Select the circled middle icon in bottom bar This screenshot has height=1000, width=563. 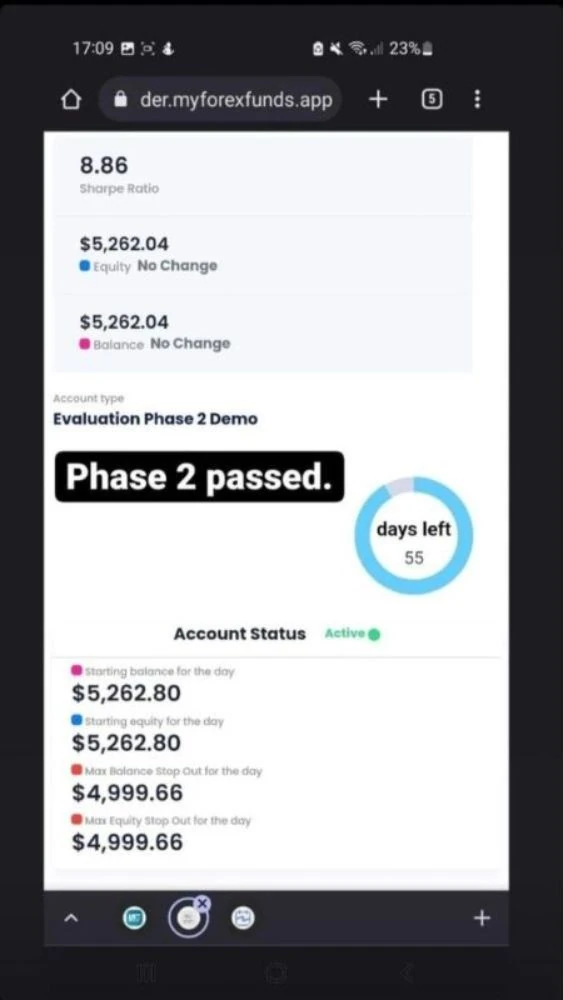187,918
